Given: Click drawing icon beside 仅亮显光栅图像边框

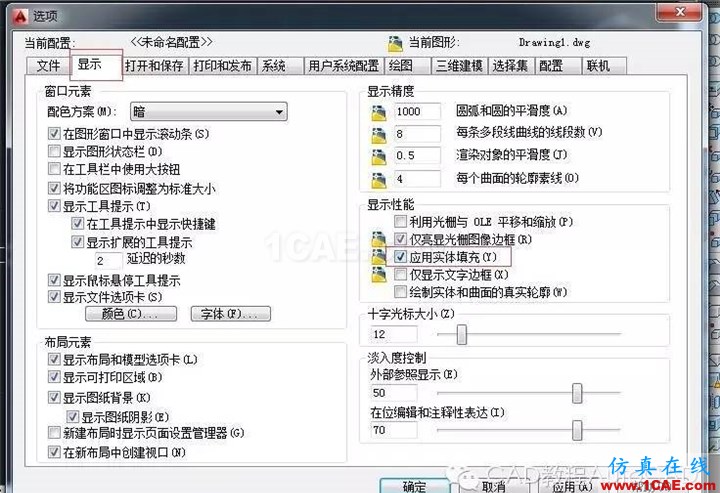Looking at the screenshot, I should pos(378,239).
